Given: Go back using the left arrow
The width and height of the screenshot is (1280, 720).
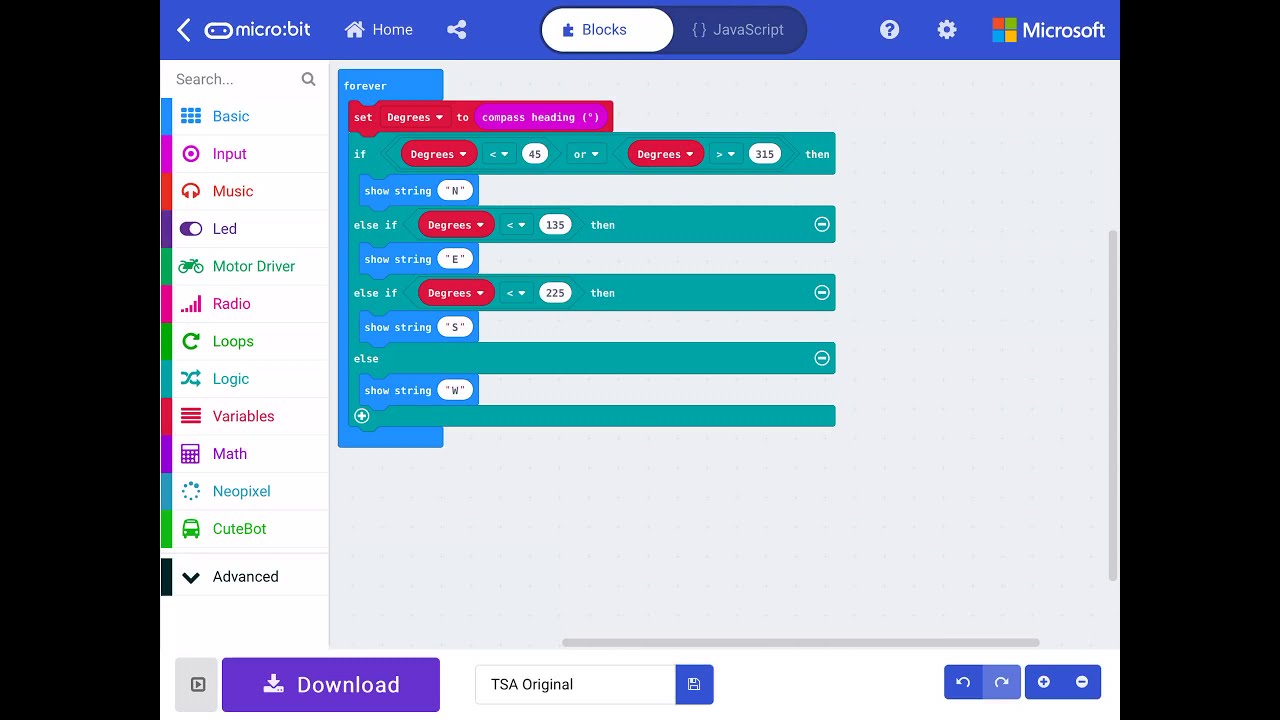Looking at the screenshot, I should click(x=184, y=30).
